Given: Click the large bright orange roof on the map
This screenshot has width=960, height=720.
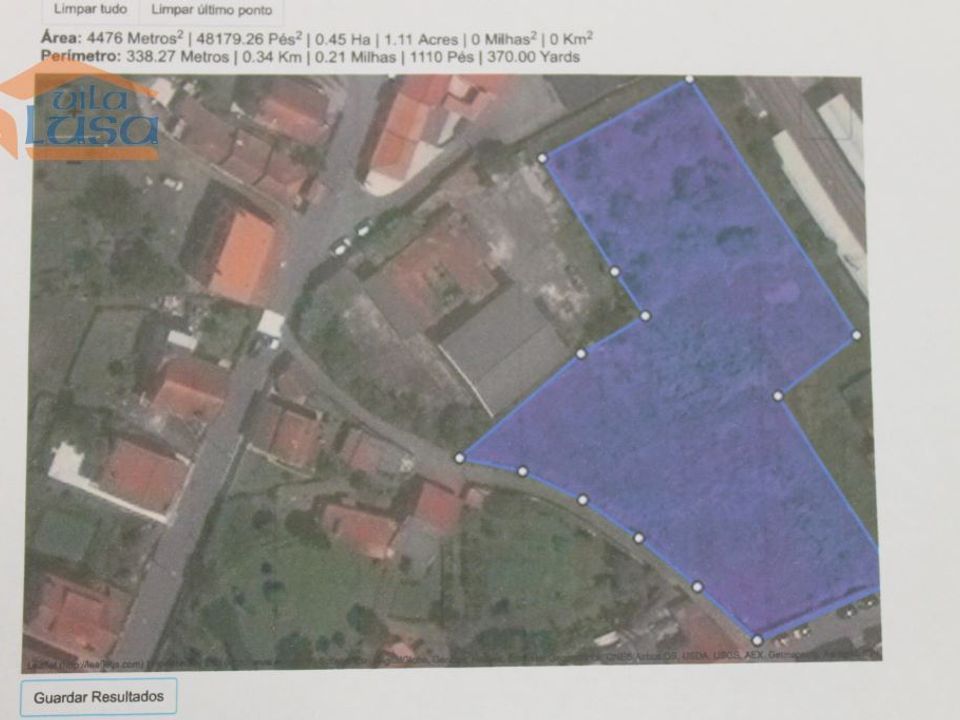Looking at the screenshot, I should coord(241,256).
